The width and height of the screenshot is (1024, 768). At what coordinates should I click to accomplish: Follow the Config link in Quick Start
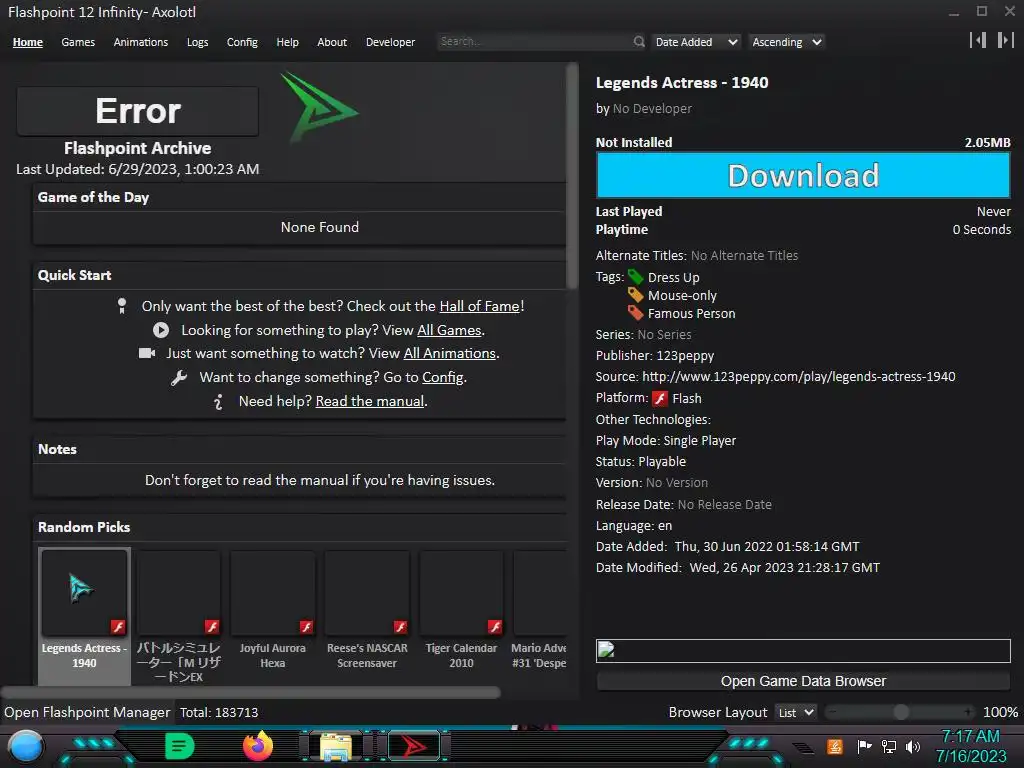point(443,377)
